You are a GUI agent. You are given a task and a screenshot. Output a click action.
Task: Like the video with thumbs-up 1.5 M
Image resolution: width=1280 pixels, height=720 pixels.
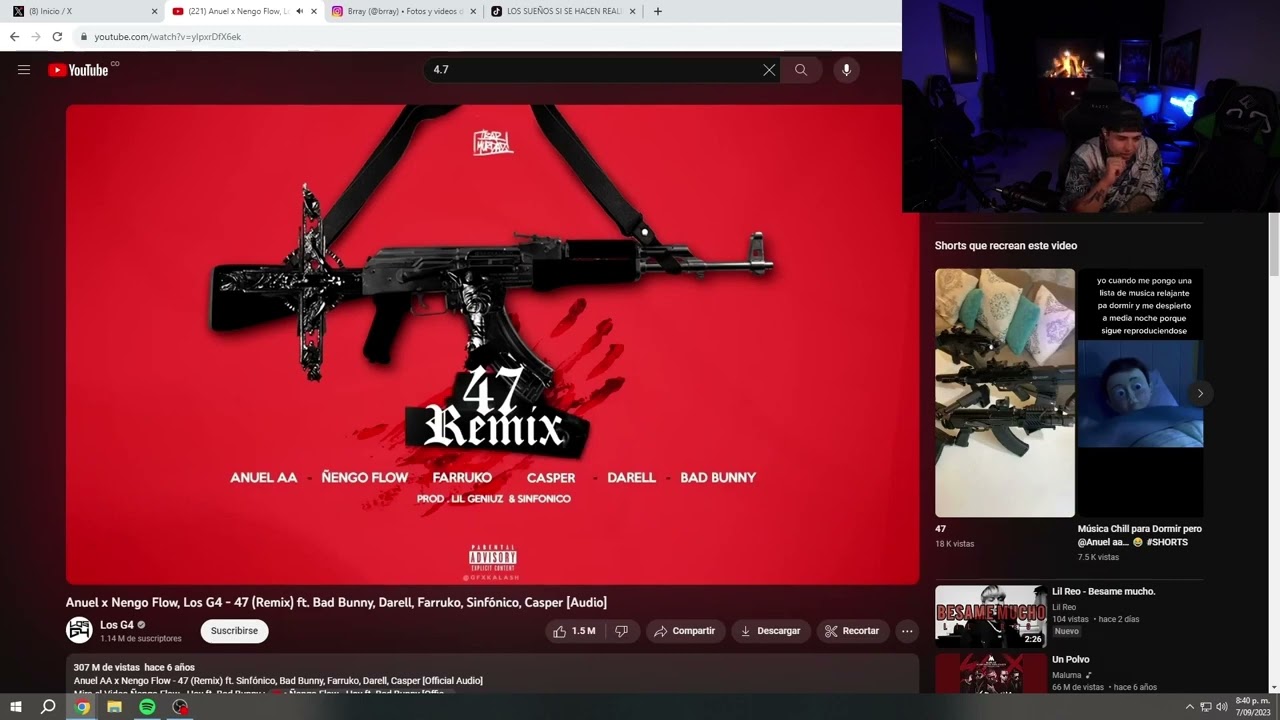click(574, 631)
